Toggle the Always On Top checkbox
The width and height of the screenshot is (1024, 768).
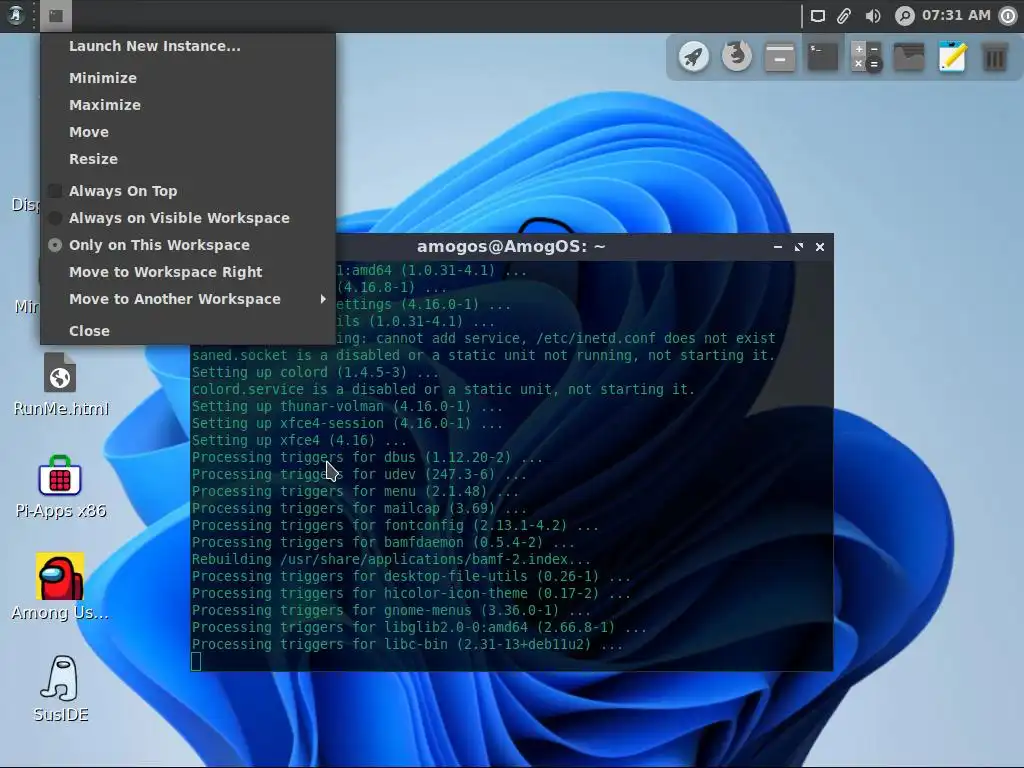click(x=56, y=191)
